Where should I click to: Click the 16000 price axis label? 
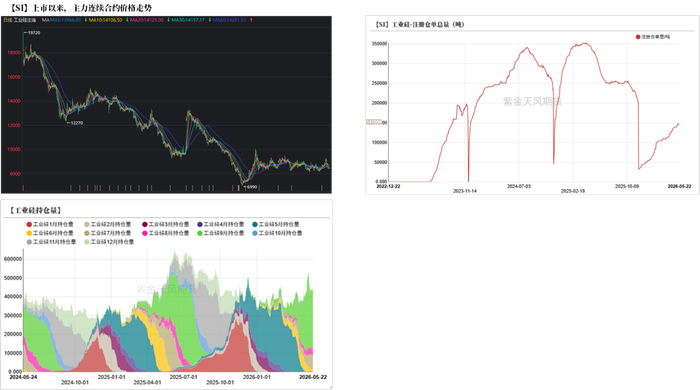click(14, 77)
